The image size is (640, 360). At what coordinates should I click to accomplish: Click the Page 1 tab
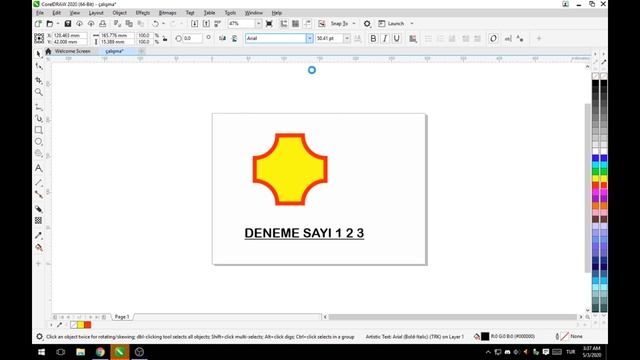coord(122,317)
